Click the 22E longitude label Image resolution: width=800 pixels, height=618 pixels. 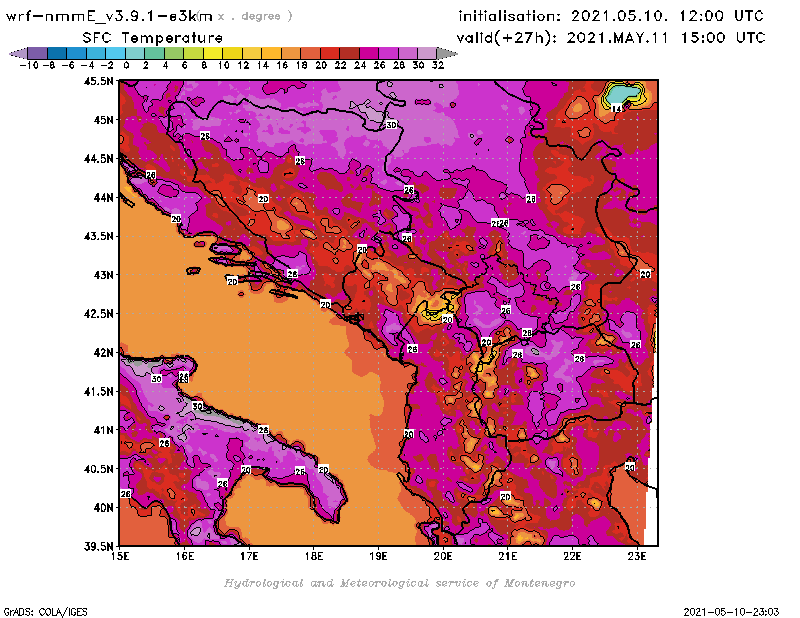tap(572, 556)
